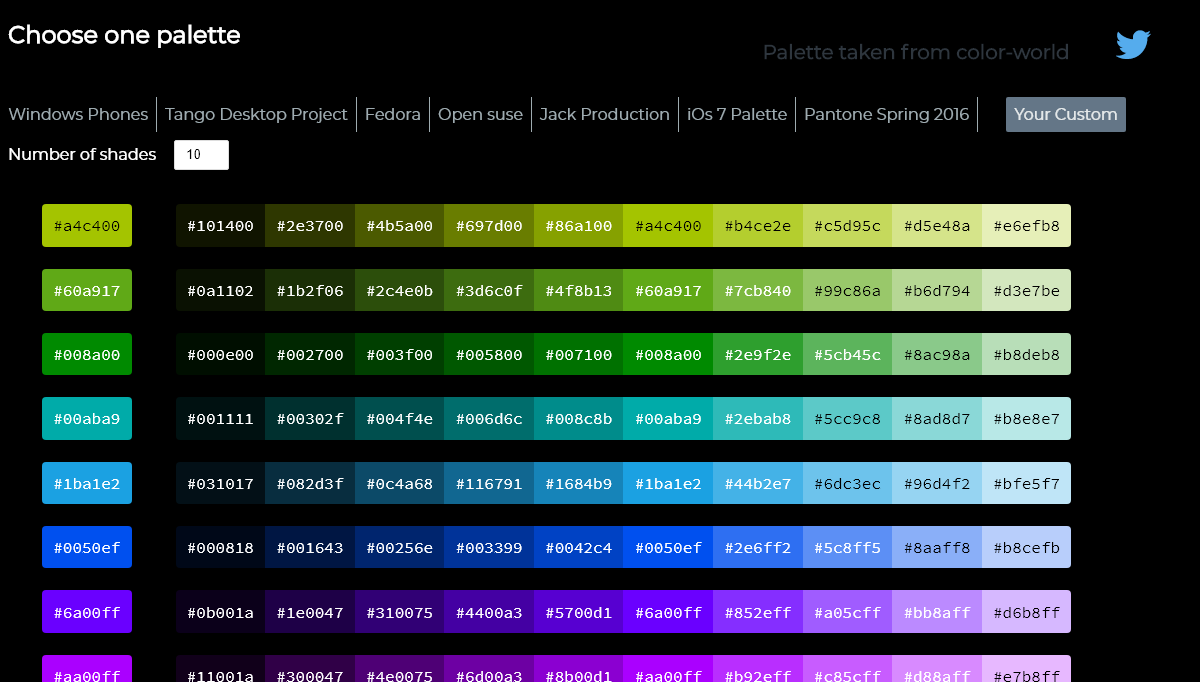The width and height of the screenshot is (1200, 682).
Task: Open Pantone Spring 2016 palette
Action: click(886, 114)
